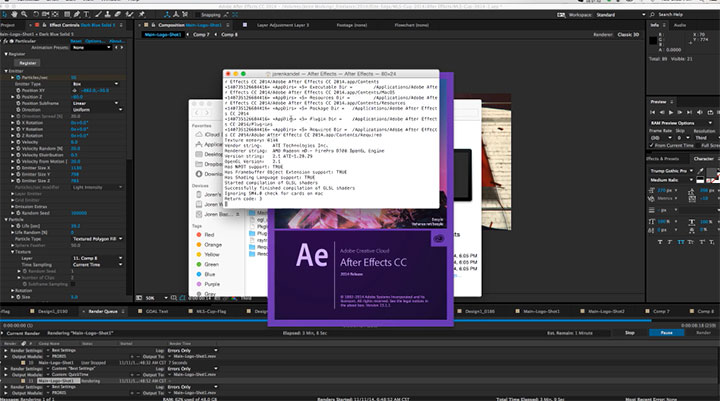Screen dimensions: 720x401
Task: Select the Selection tool in the toolbar
Action: pos(5,15)
